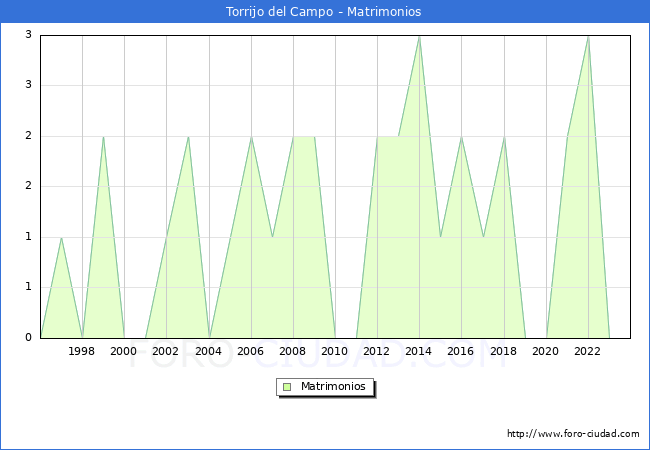Image resolution: width=650 pixels, height=450 pixels.
Task: Click the 1997 data point at value 1
Action: pyautogui.click(x=61, y=238)
